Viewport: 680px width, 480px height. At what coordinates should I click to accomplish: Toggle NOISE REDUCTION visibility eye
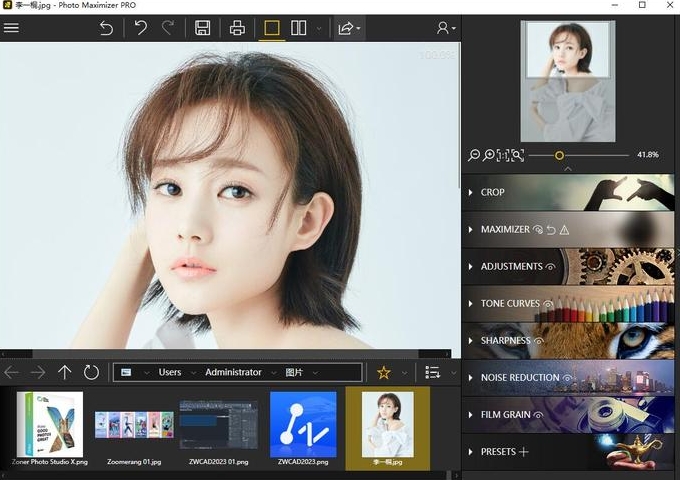coord(567,378)
